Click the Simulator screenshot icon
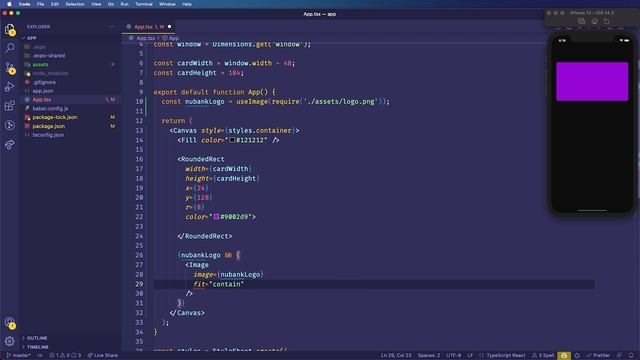Image resolution: width=640 pixels, height=360 pixels. [582, 21]
